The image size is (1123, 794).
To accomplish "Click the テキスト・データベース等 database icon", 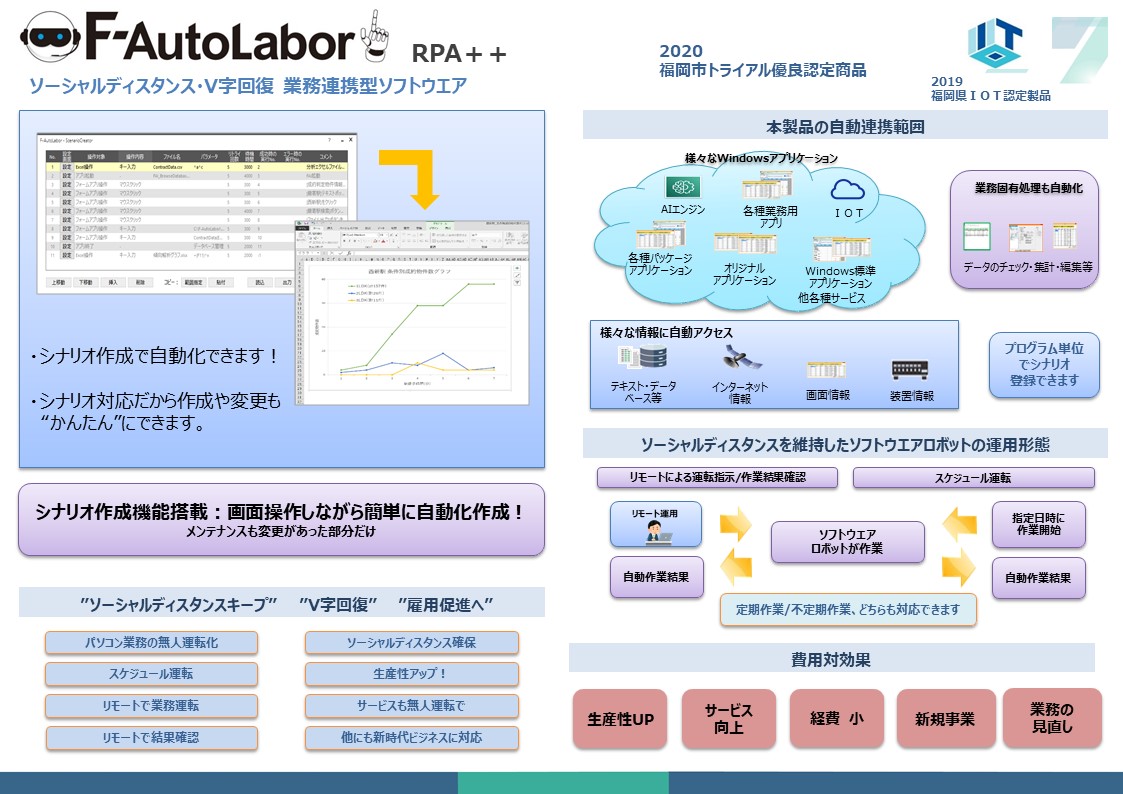I will [642, 357].
